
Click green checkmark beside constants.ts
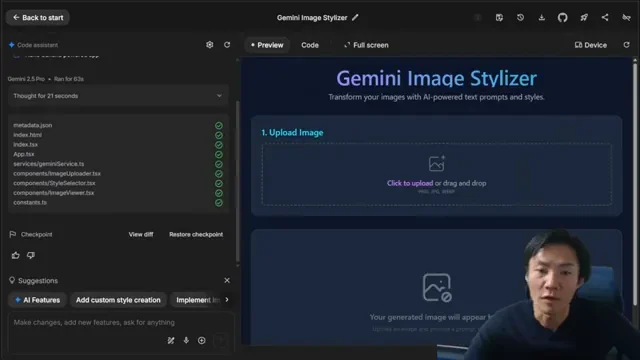219,202
